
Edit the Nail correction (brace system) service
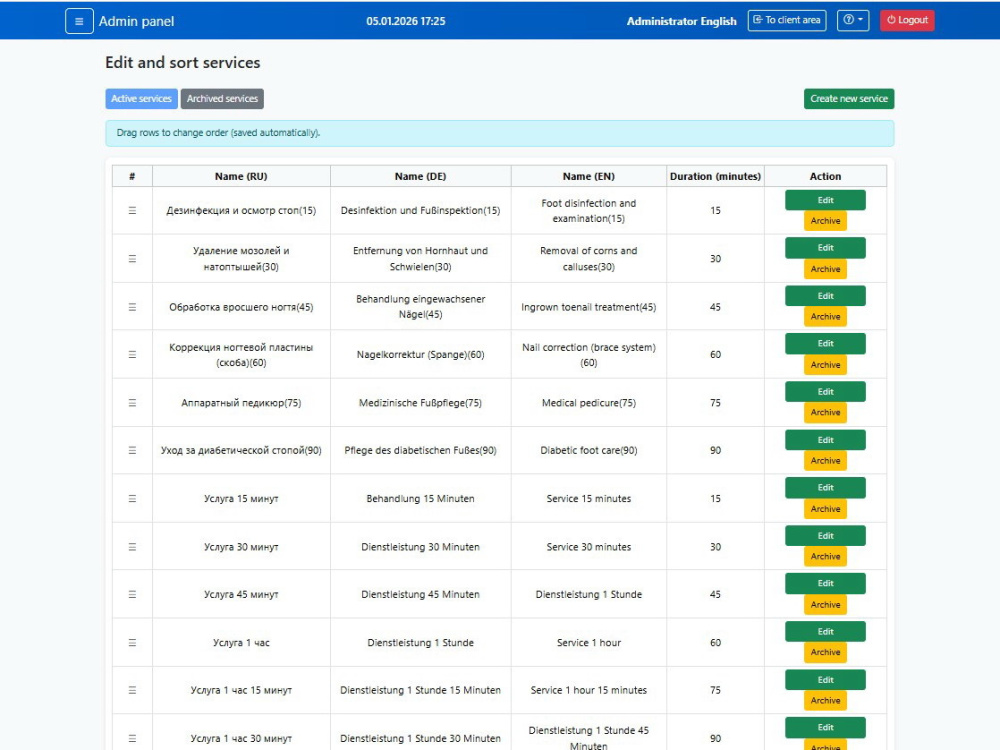(825, 344)
